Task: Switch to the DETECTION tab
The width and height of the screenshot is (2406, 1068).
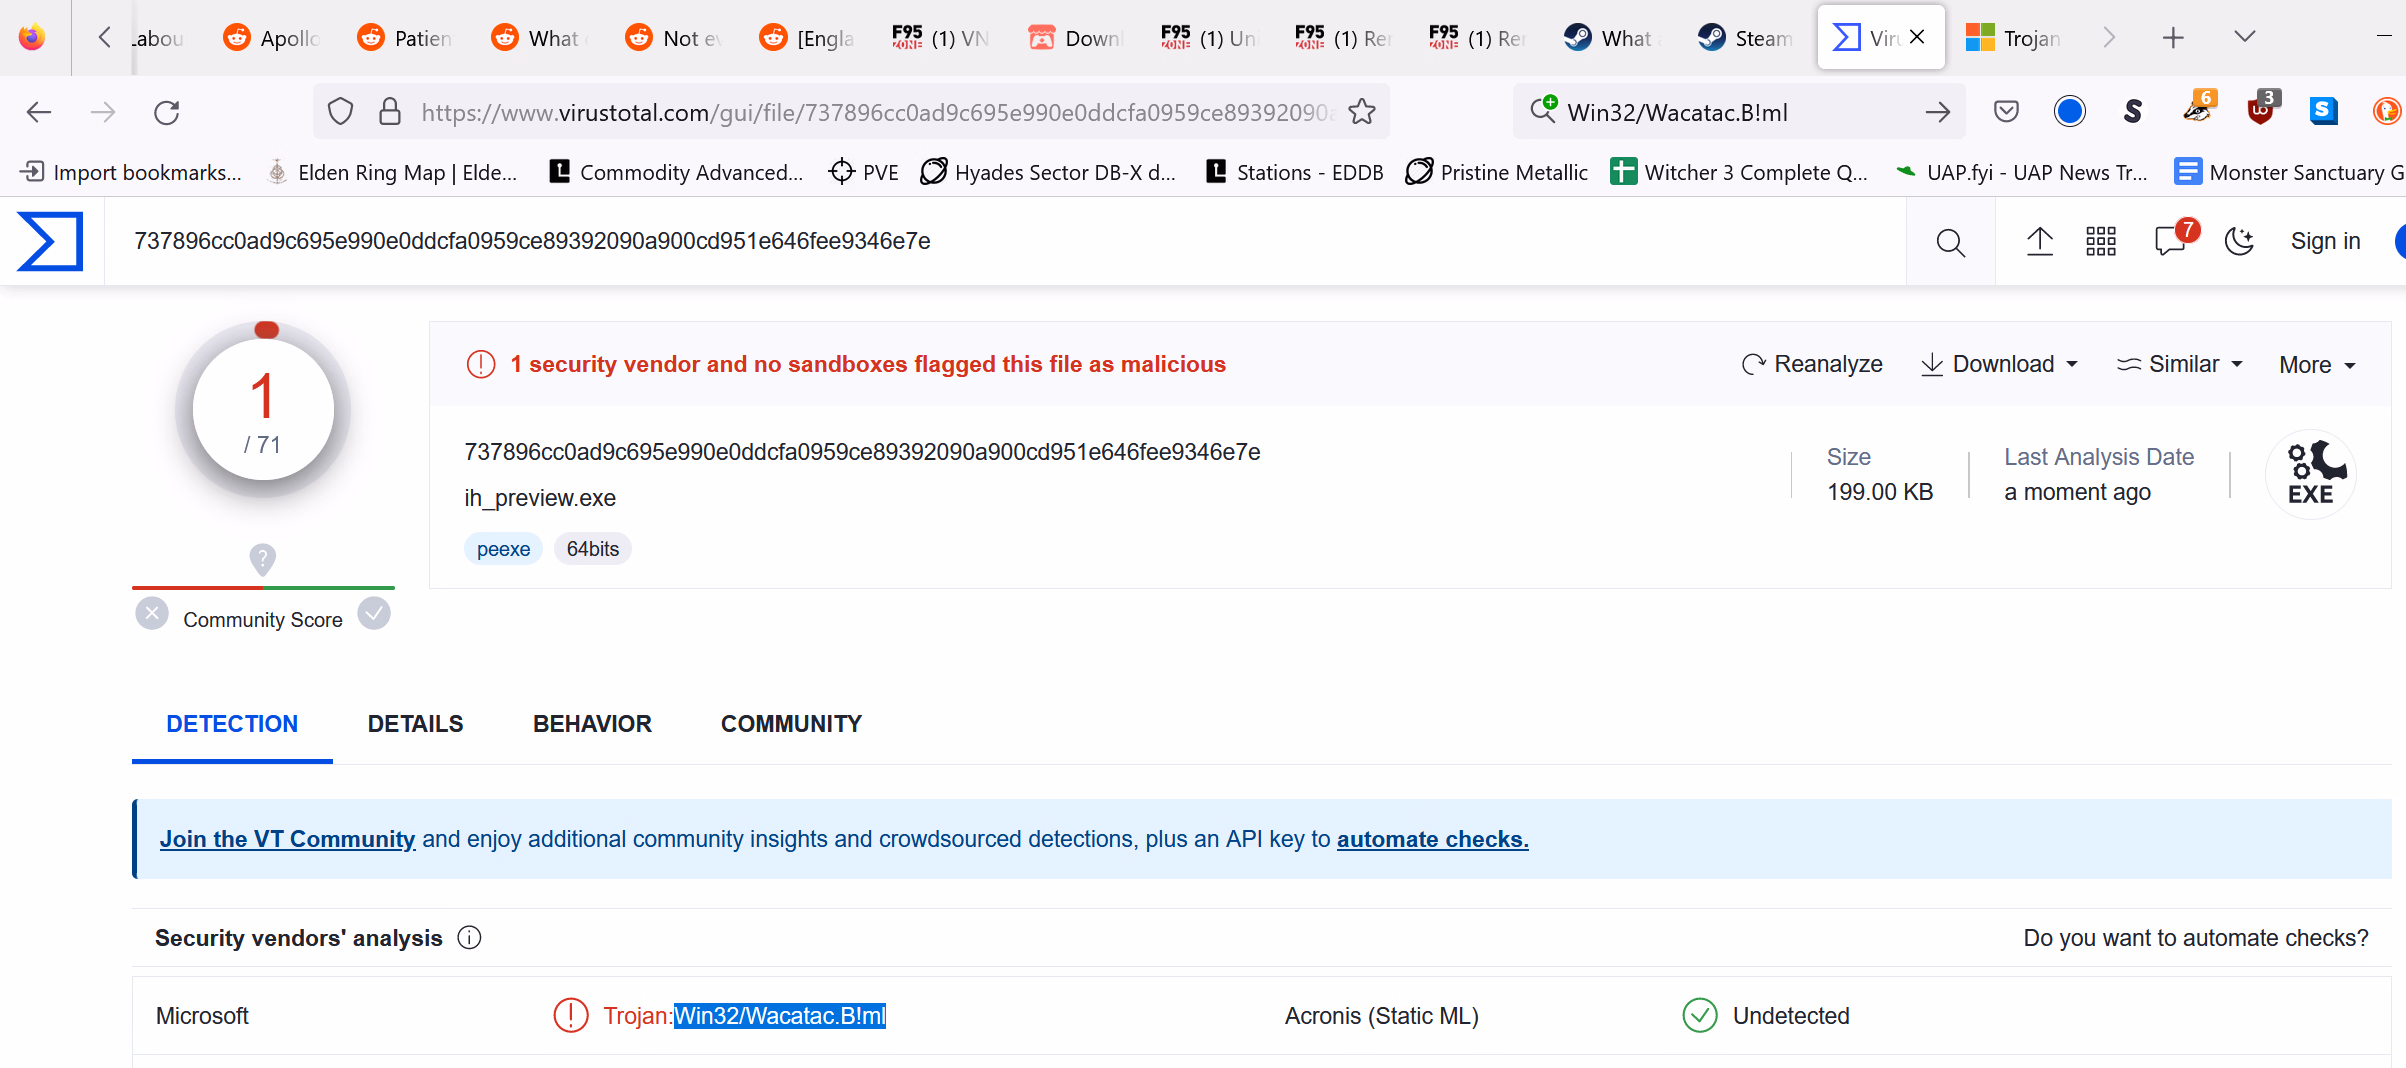Action: pyautogui.click(x=232, y=724)
